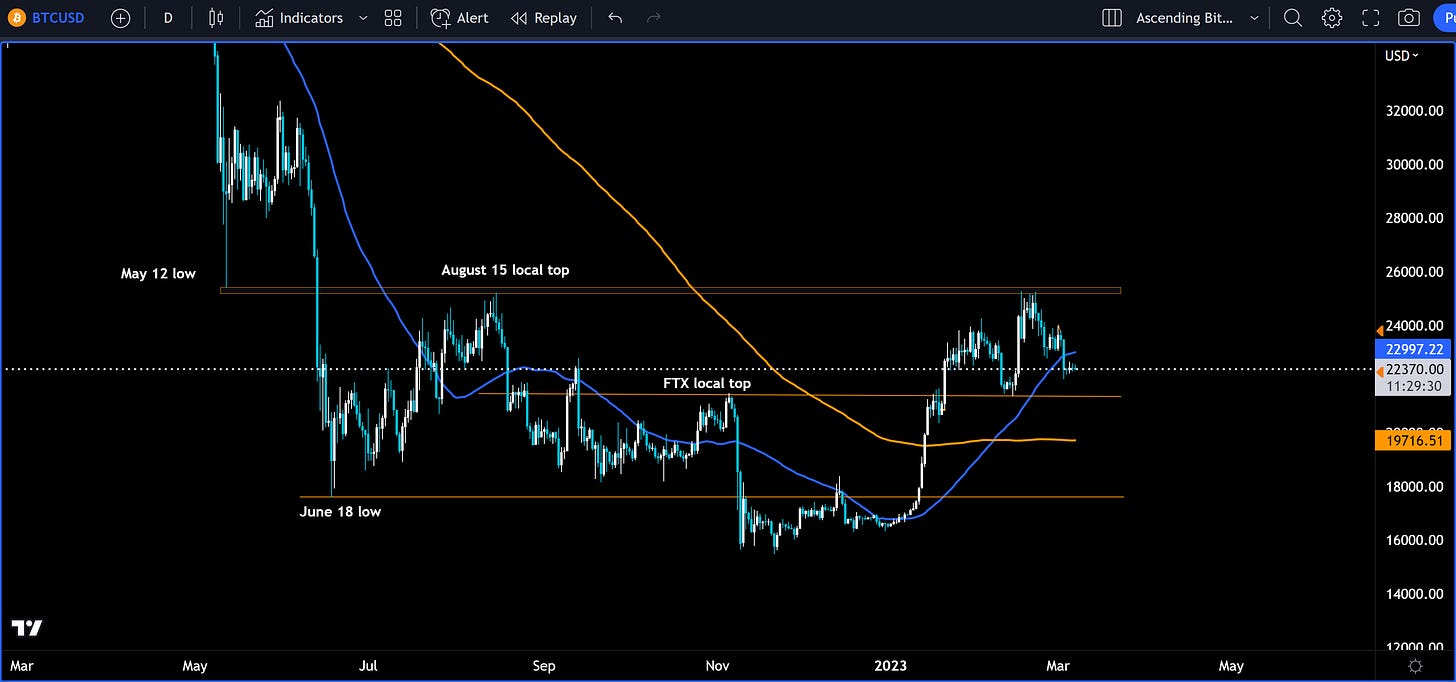The width and height of the screenshot is (1456, 682).
Task: Click the 11:29:30 bar countdown timer
Action: (1415, 386)
